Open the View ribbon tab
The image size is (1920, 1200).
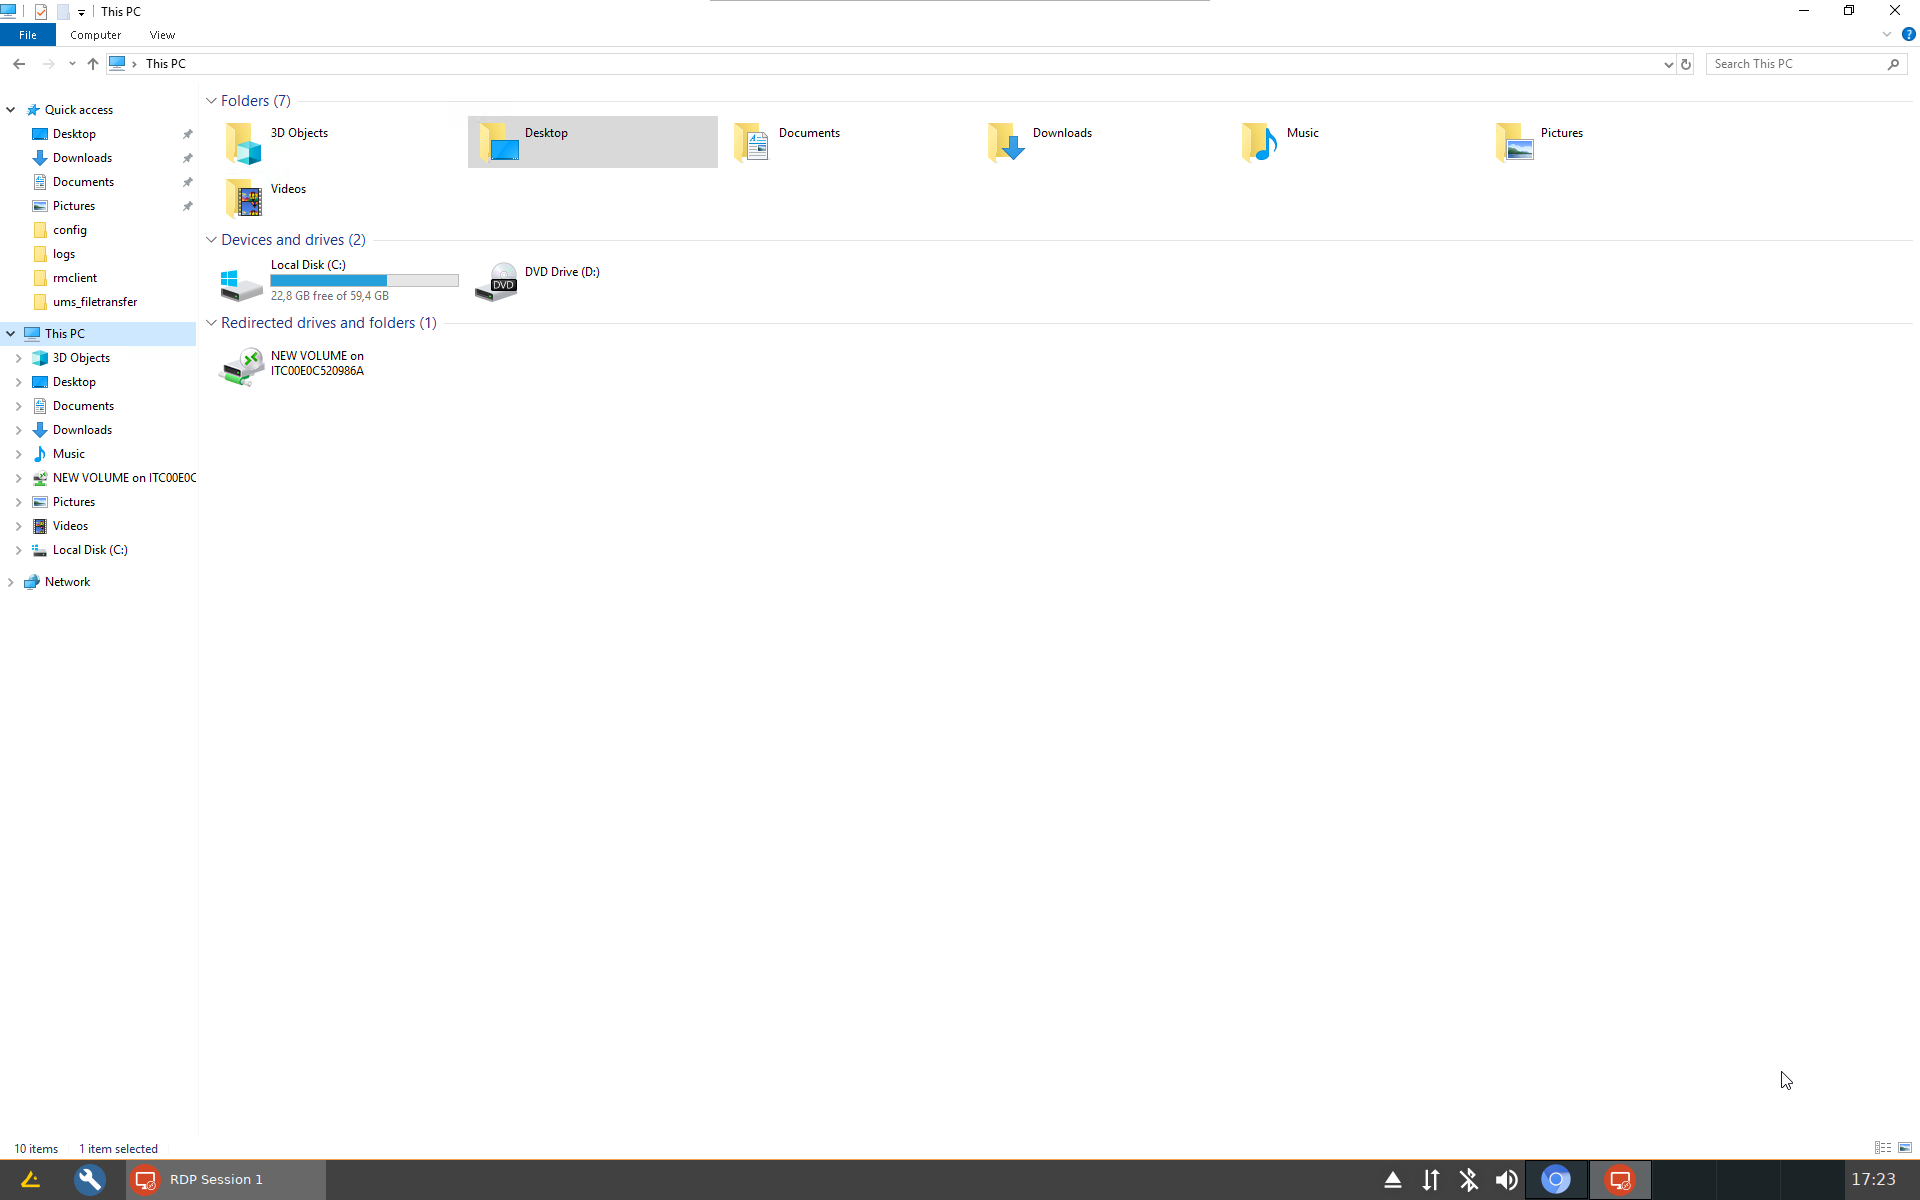click(x=162, y=35)
